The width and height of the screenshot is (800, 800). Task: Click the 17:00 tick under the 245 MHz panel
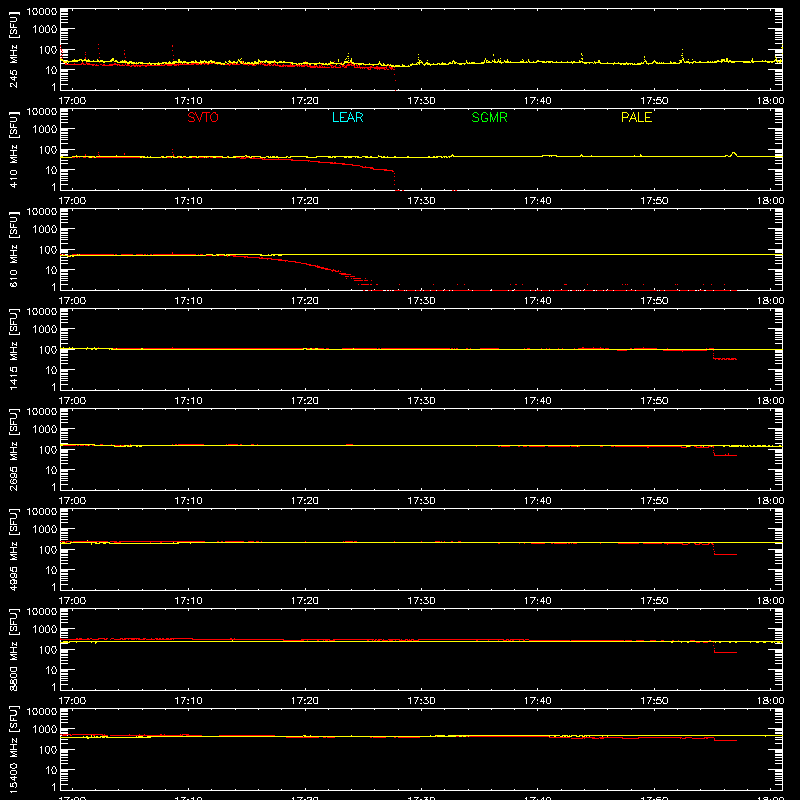(72, 101)
